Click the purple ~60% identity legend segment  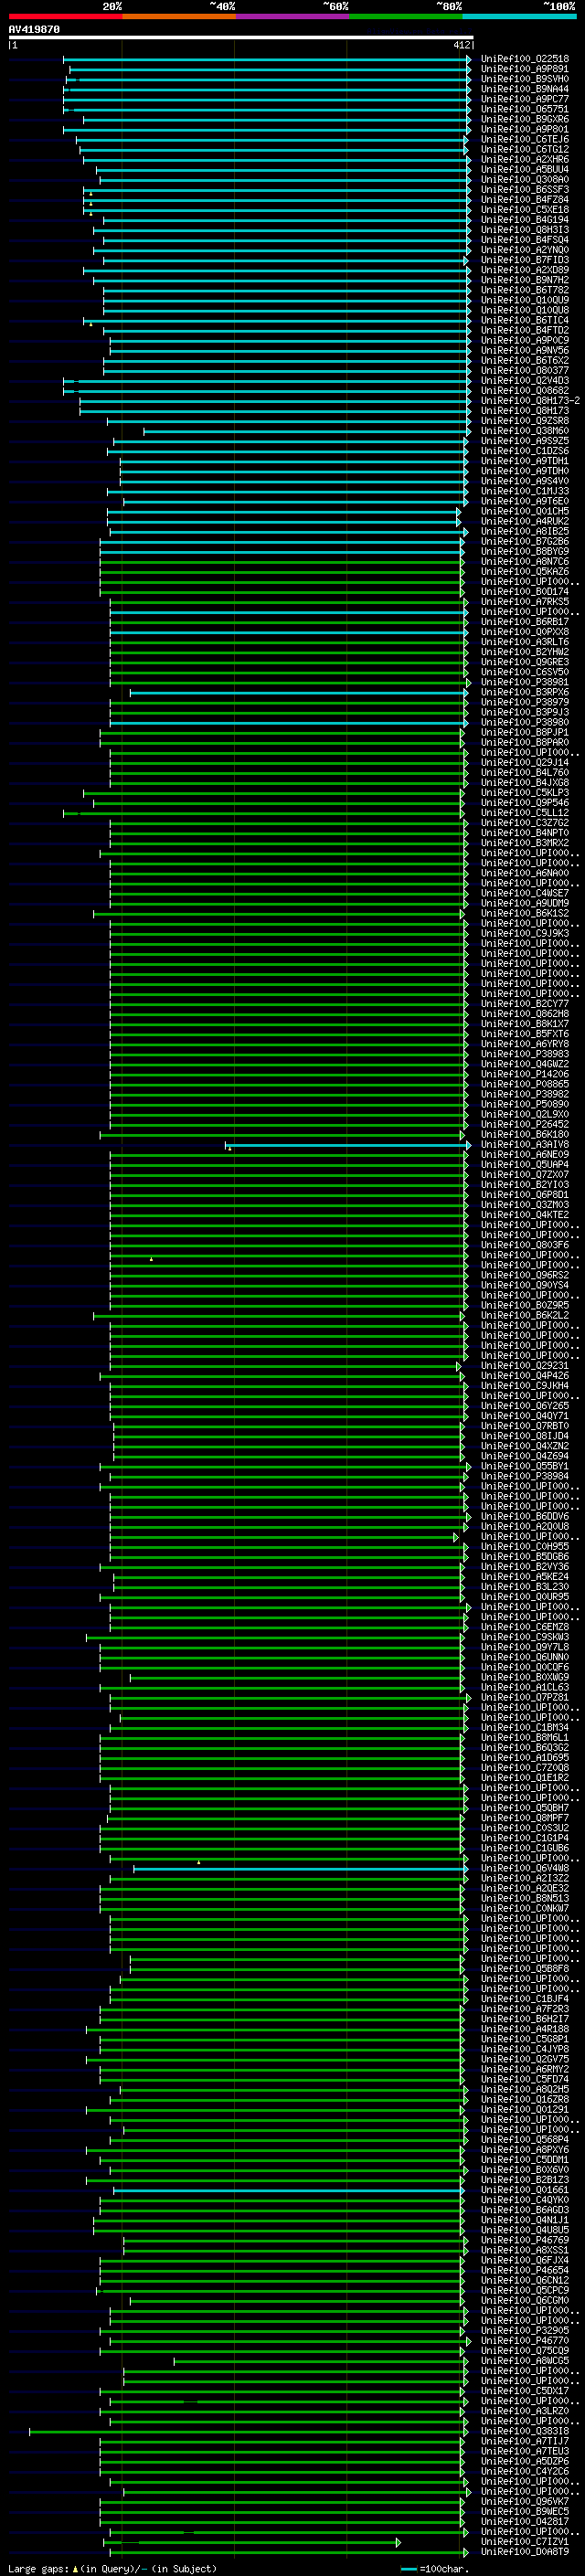pyautogui.click(x=292, y=16)
